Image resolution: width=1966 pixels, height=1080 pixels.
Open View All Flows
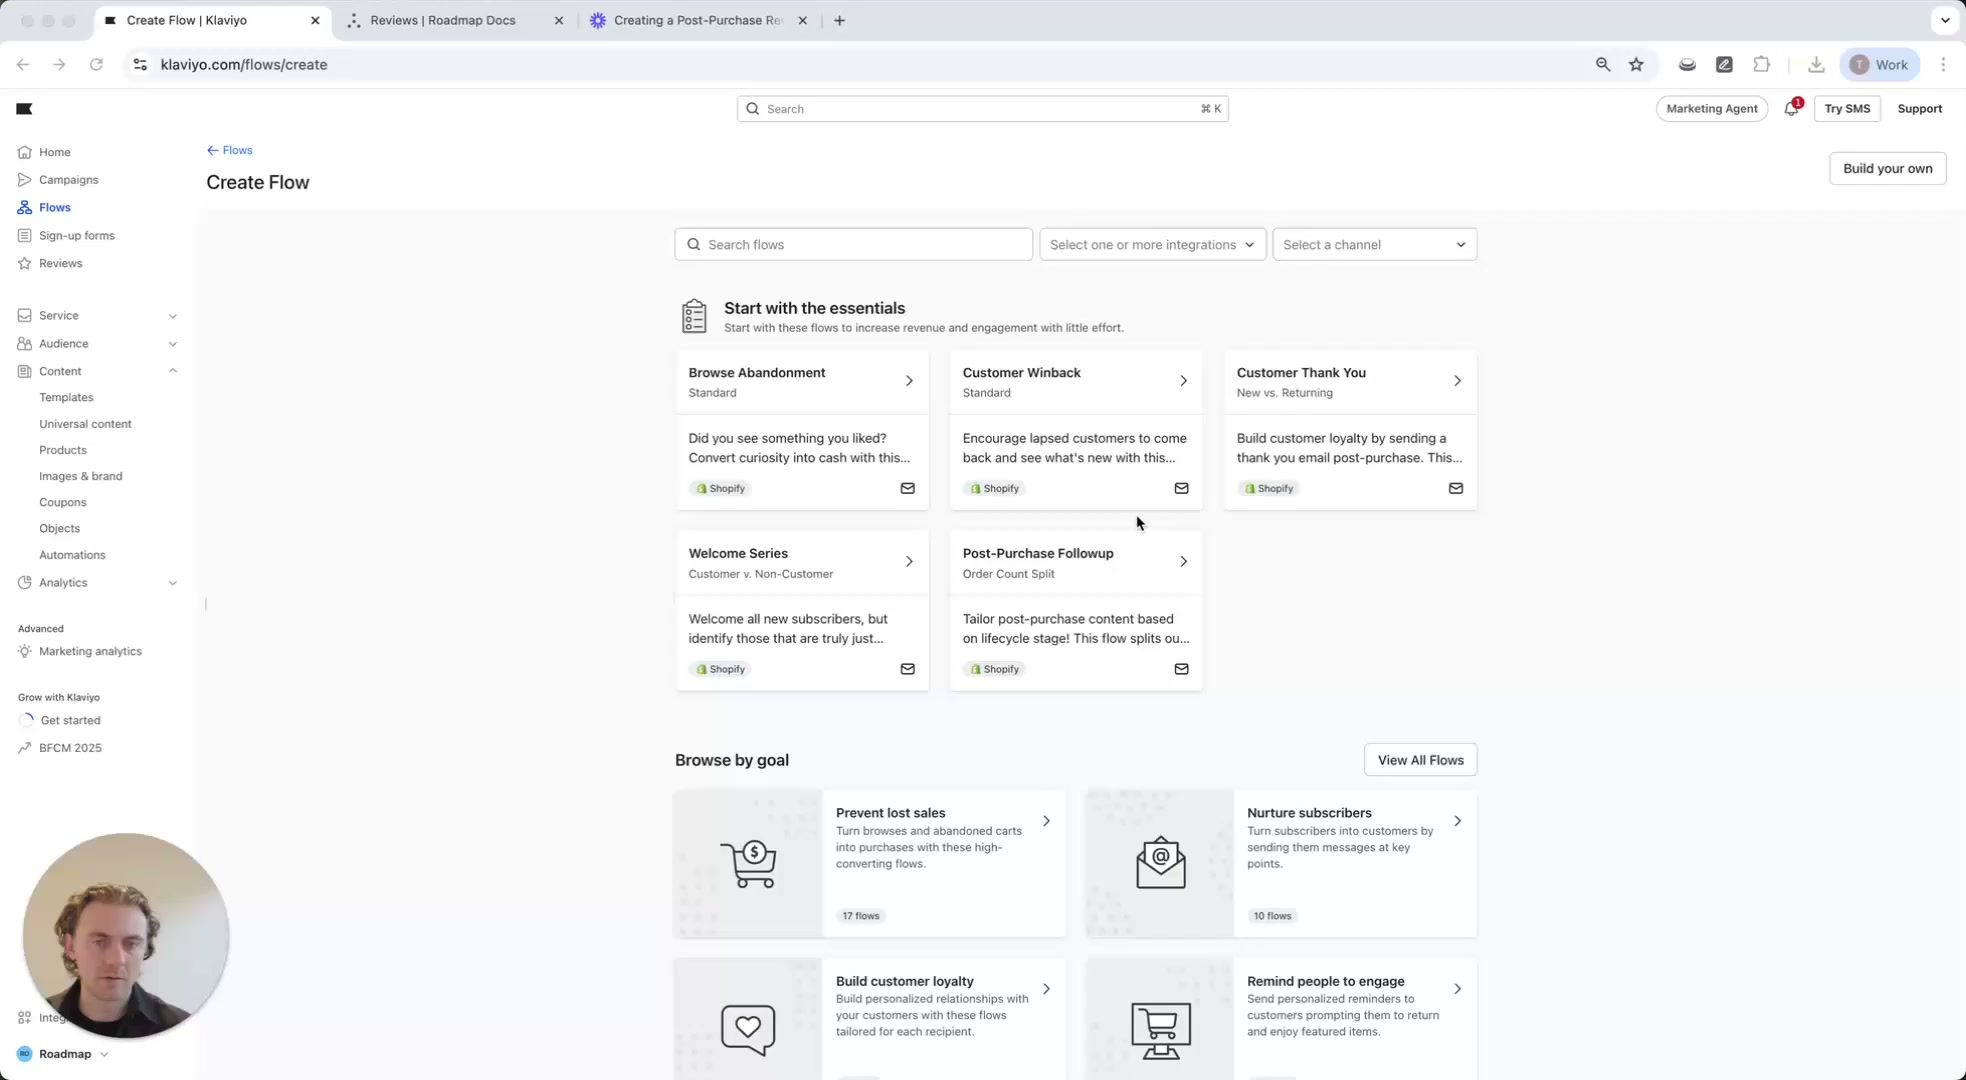click(x=1420, y=759)
